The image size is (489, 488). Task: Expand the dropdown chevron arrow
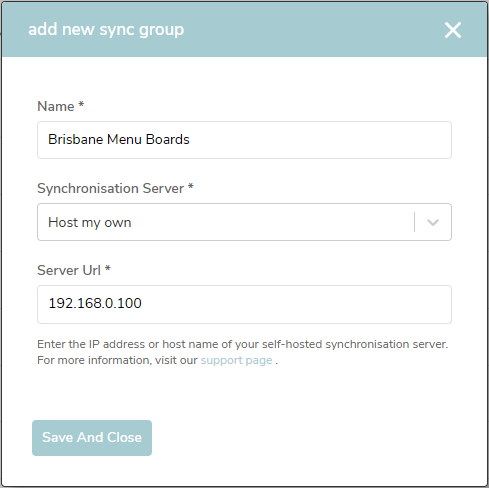point(433,222)
